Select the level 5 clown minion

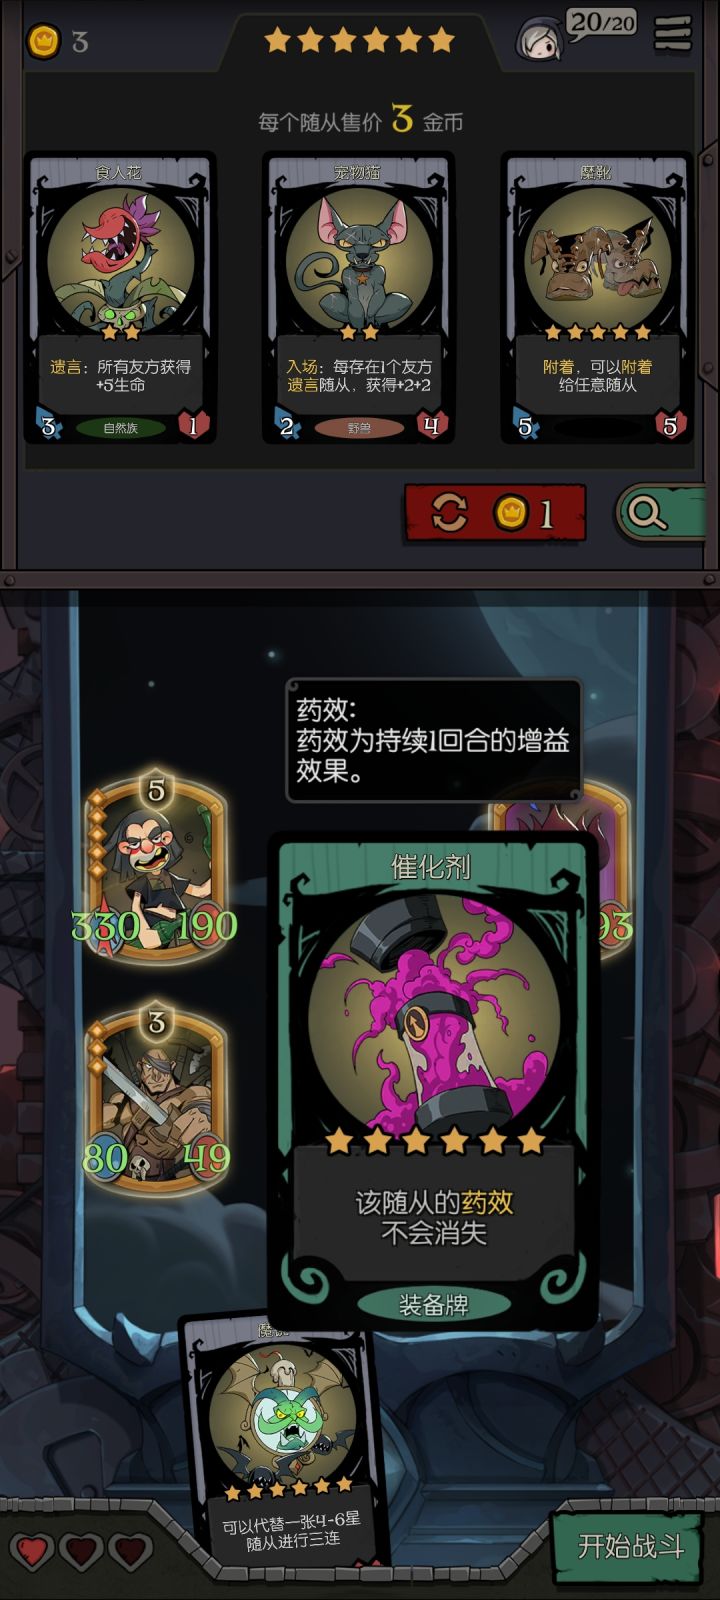coord(157,869)
